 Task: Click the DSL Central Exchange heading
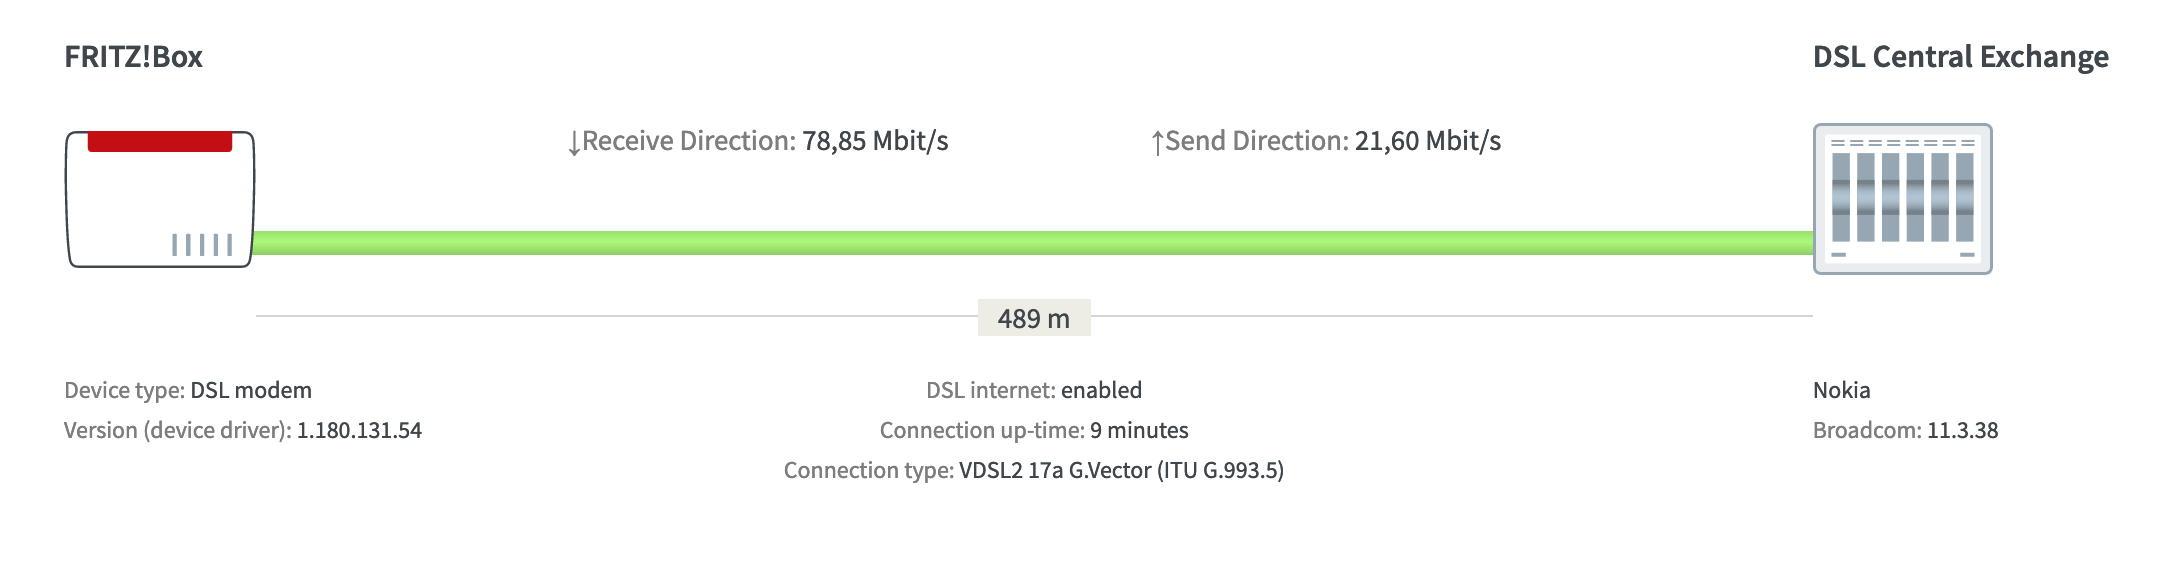pyautogui.click(x=1960, y=57)
